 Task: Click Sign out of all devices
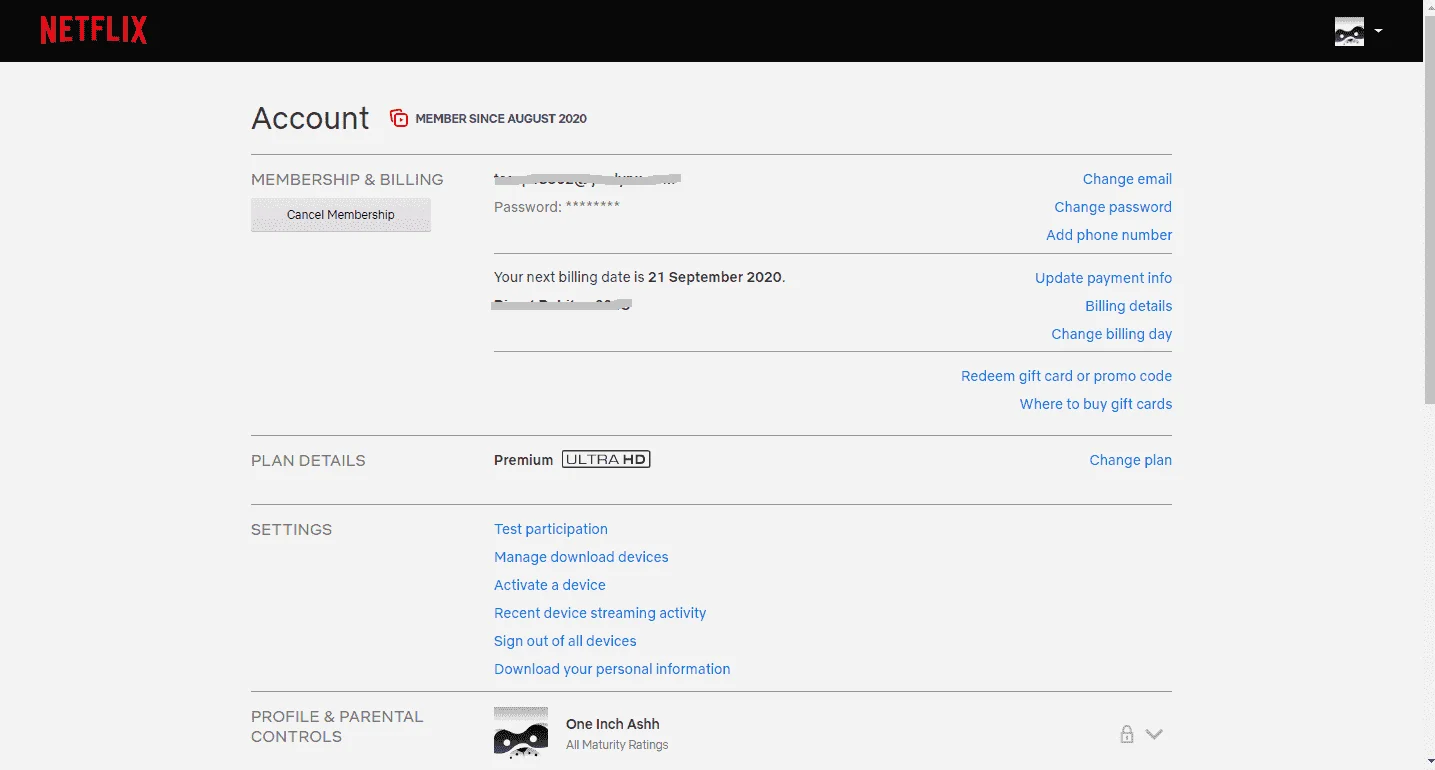565,641
